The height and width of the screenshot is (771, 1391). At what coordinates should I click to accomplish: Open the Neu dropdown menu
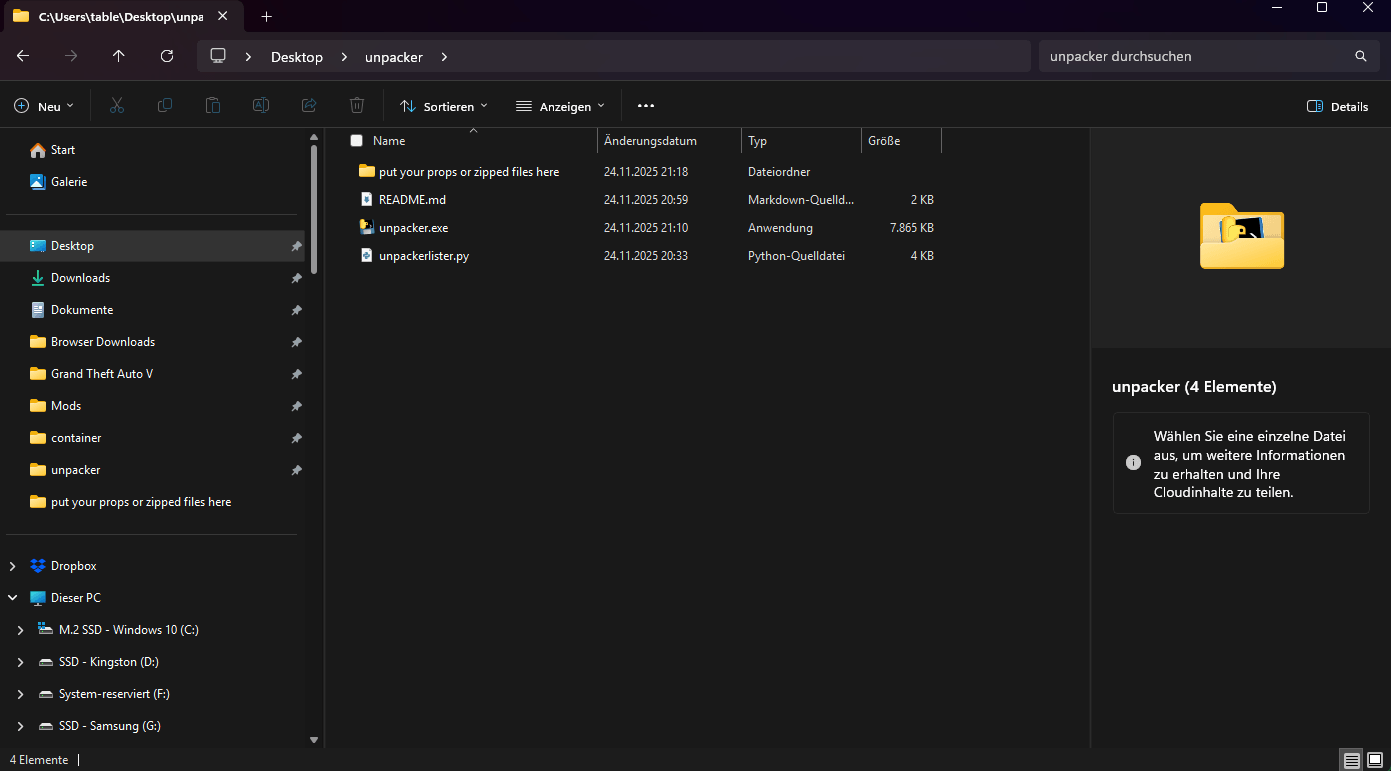pyautogui.click(x=44, y=106)
